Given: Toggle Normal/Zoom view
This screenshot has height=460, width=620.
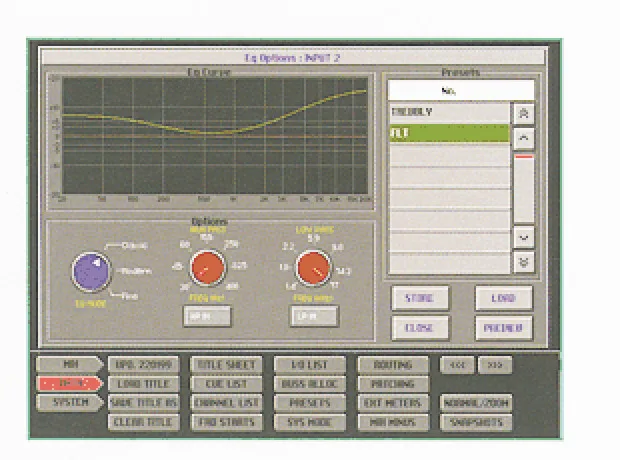Looking at the screenshot, I should [476, 403].
